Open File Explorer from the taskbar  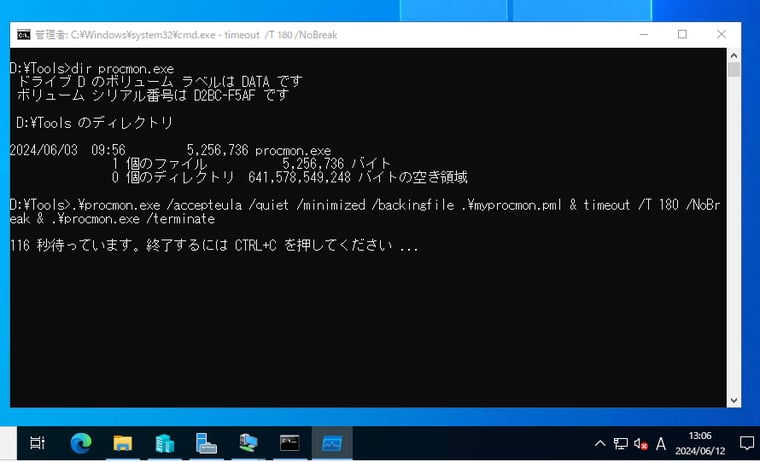123,443
